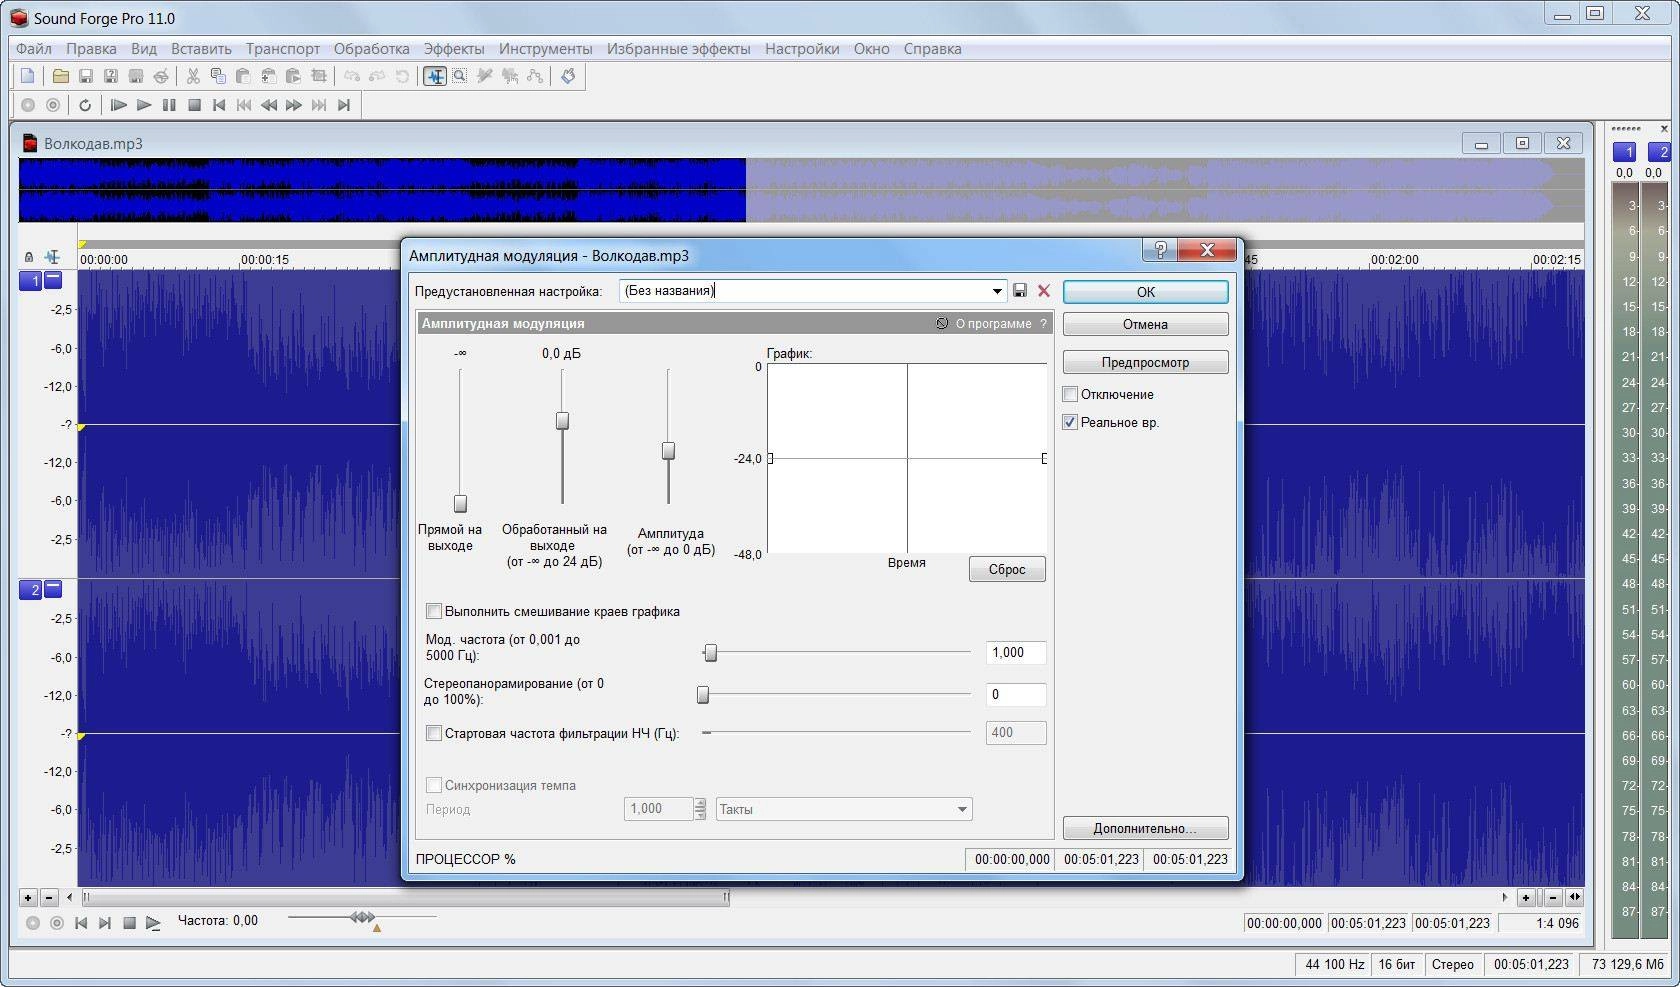Uncheck the Реальное вр. checkbox
This screenshot has height=987, width=1680.
click(1070, 422)
